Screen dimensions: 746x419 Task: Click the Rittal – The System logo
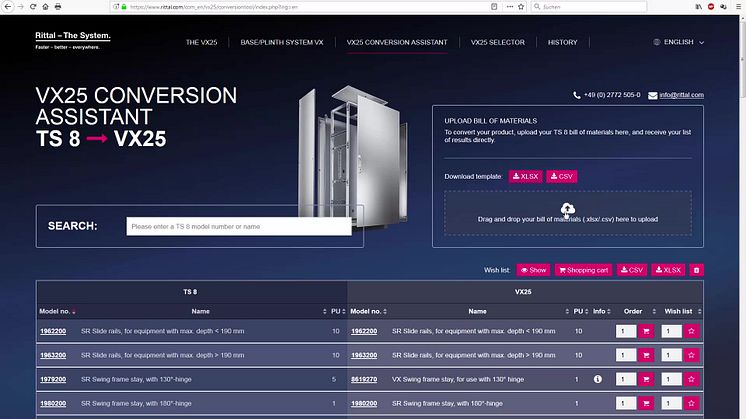[x=72, y=40]
